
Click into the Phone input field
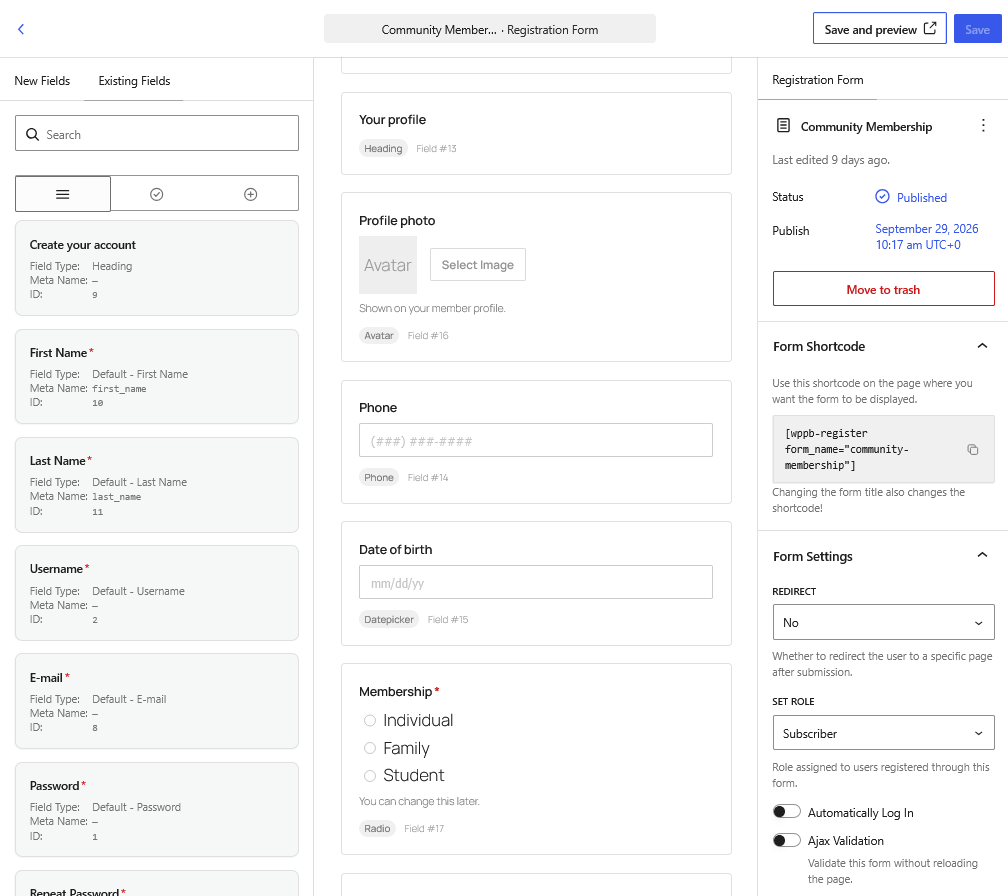click(x=536, y=440)
